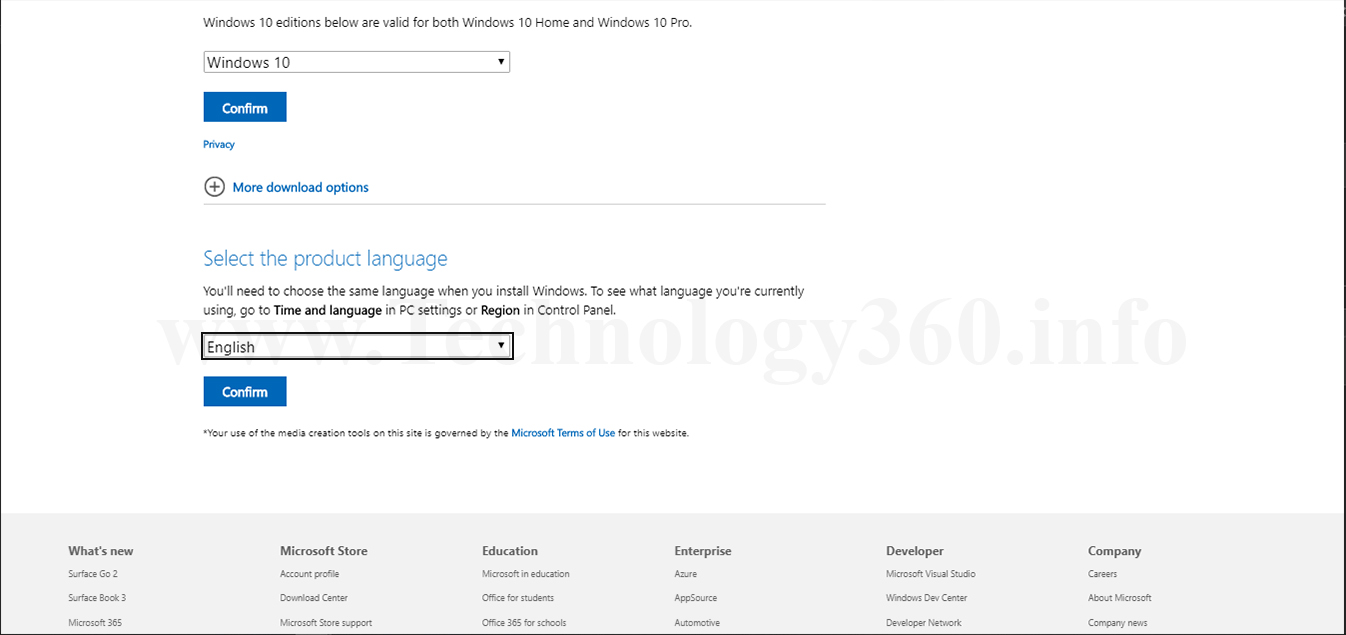Click the Company footer heading
Screen dimensions: 1346x635
pyautogui.click(x=1115, y=551)
